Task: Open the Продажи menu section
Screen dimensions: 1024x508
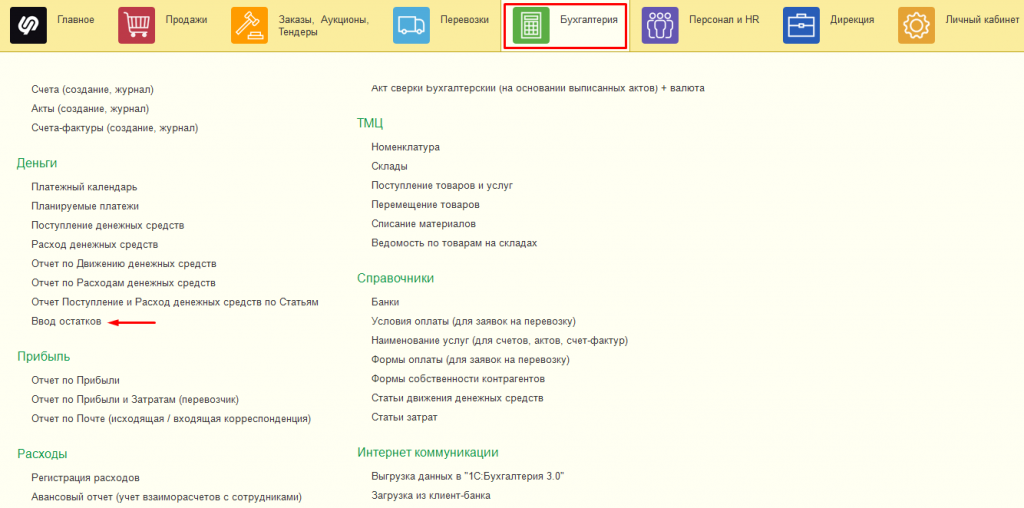Action: 186,20
